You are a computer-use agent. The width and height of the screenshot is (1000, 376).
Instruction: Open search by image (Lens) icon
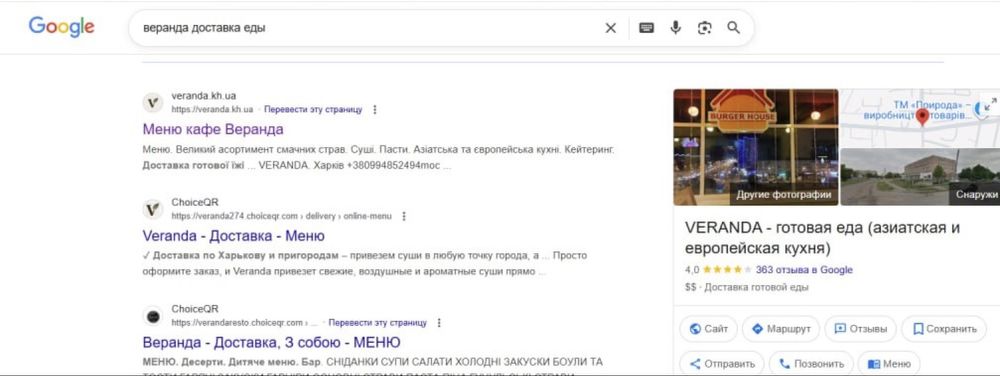[x=704, y=28]
